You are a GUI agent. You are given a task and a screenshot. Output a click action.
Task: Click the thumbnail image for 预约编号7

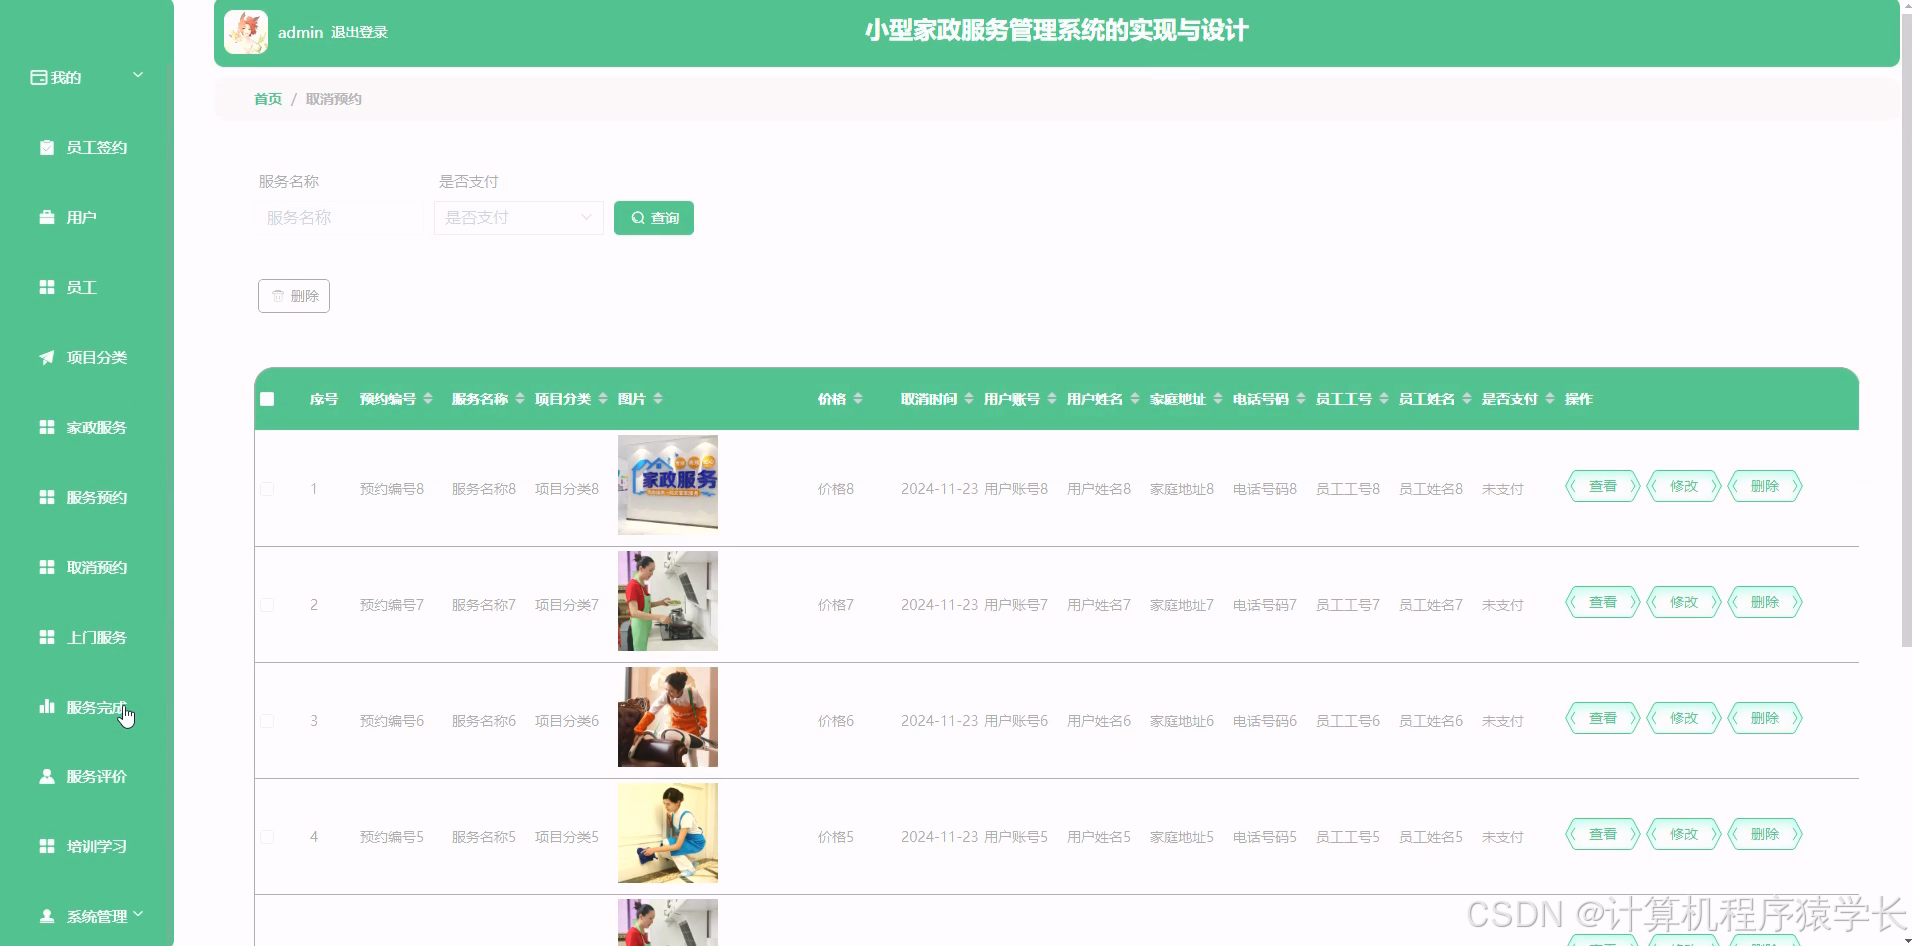click(x=668, y=601)
